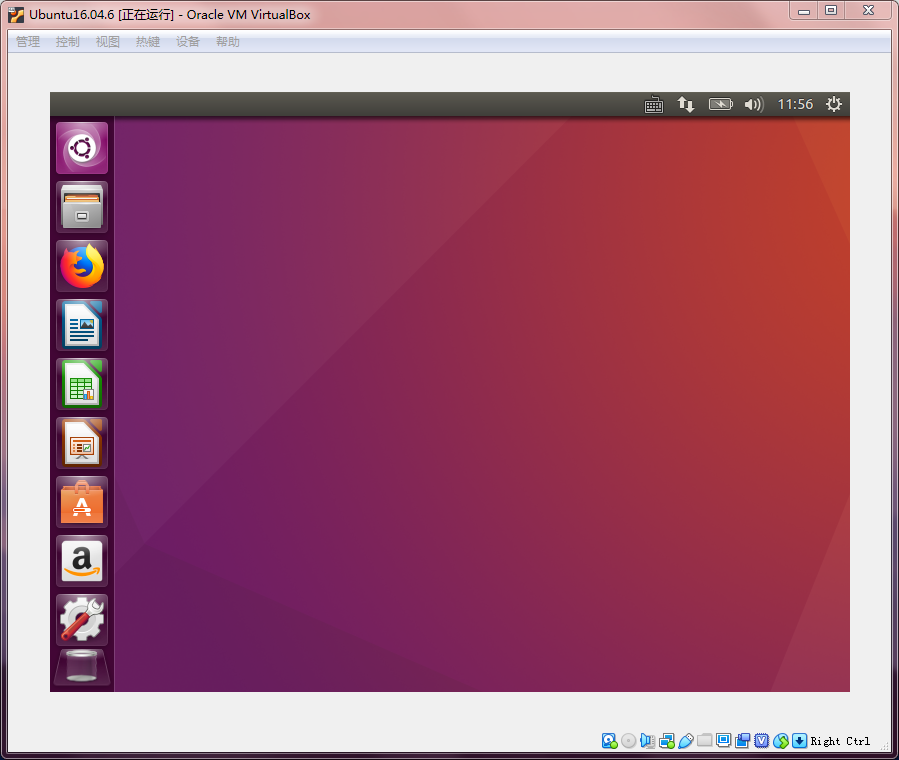Open the Ubuntu Dash search launcher
The height and width of the screenshot is (760, 899).
[82, 148]
